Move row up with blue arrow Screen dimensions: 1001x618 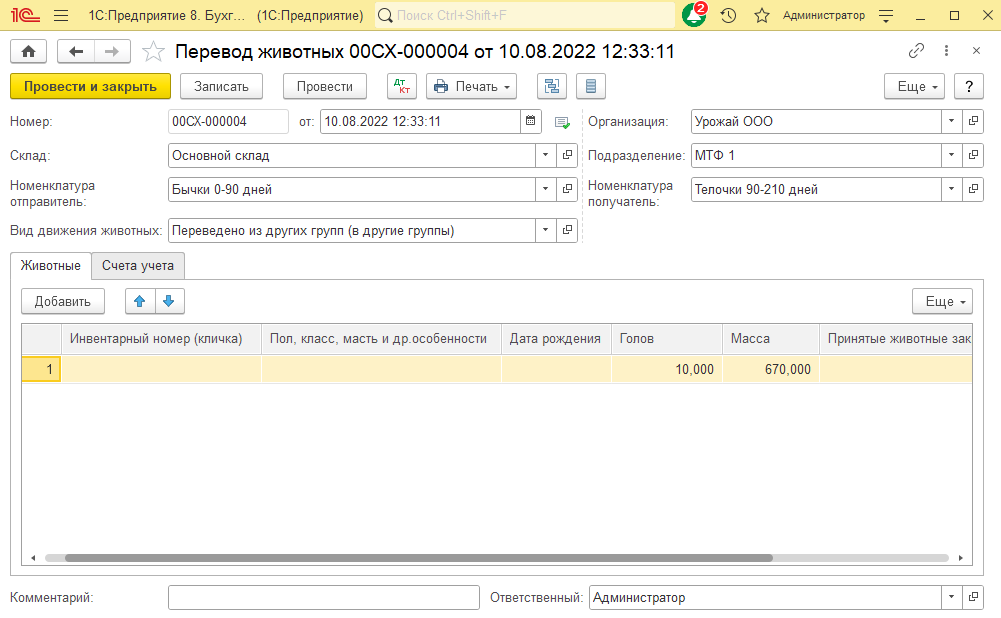coord(140,301)
